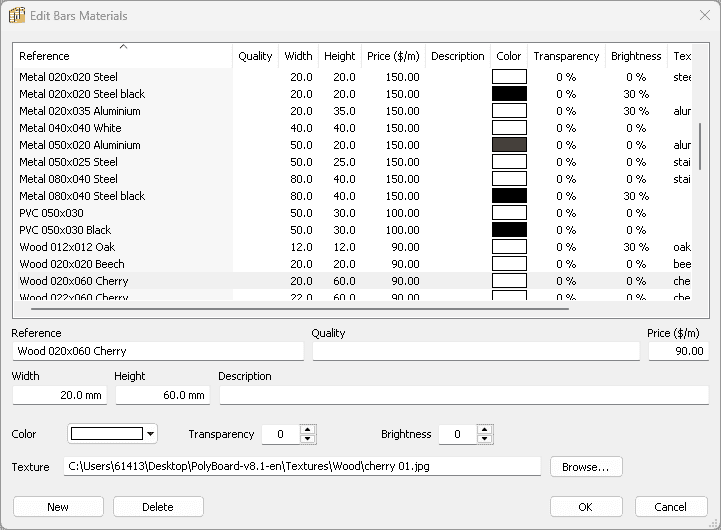Image resolution: width=721 pixels, height=530 pixels.
Task: Click the Brightness column header
Action: pyautogui.click(x=636, y=56)
